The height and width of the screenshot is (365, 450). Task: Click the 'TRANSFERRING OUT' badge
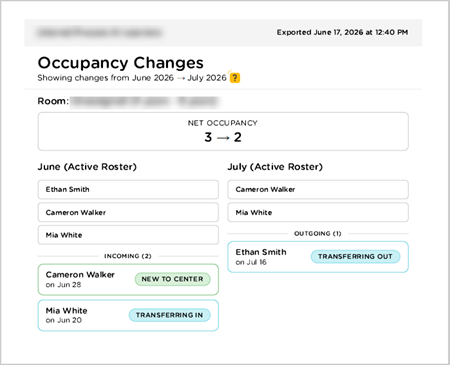tap(355, 257)
